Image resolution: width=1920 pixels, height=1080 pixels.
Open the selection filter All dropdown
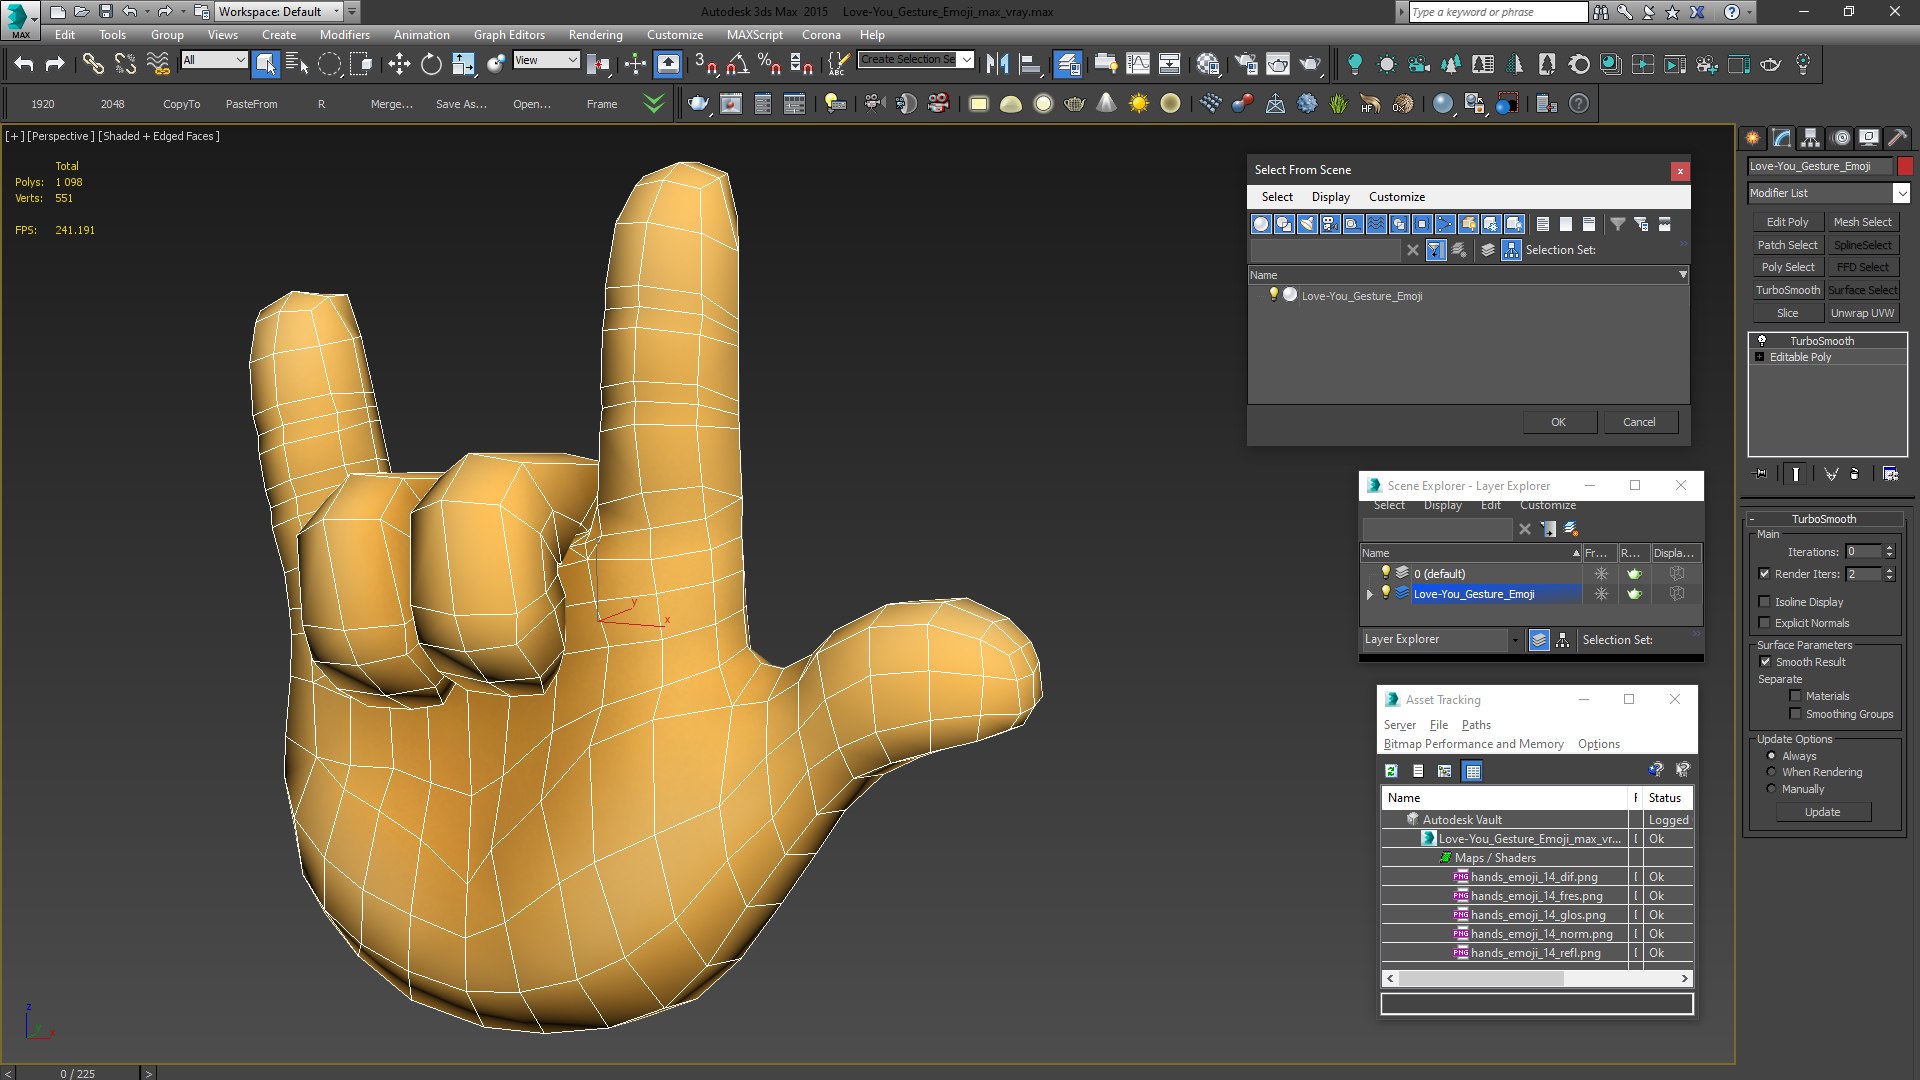coord(214,60)
